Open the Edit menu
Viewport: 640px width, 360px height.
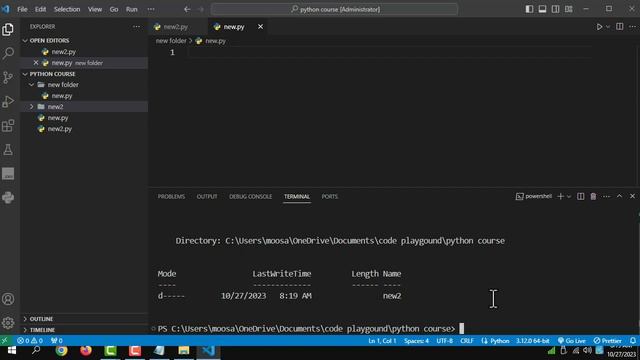tap(40, 9)
